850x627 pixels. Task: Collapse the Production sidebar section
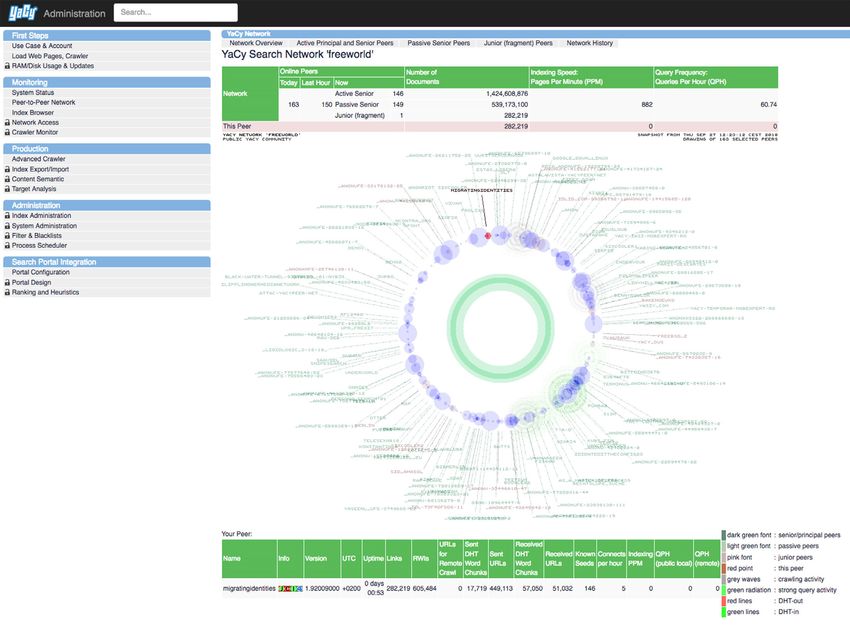[x=107, y=148]
